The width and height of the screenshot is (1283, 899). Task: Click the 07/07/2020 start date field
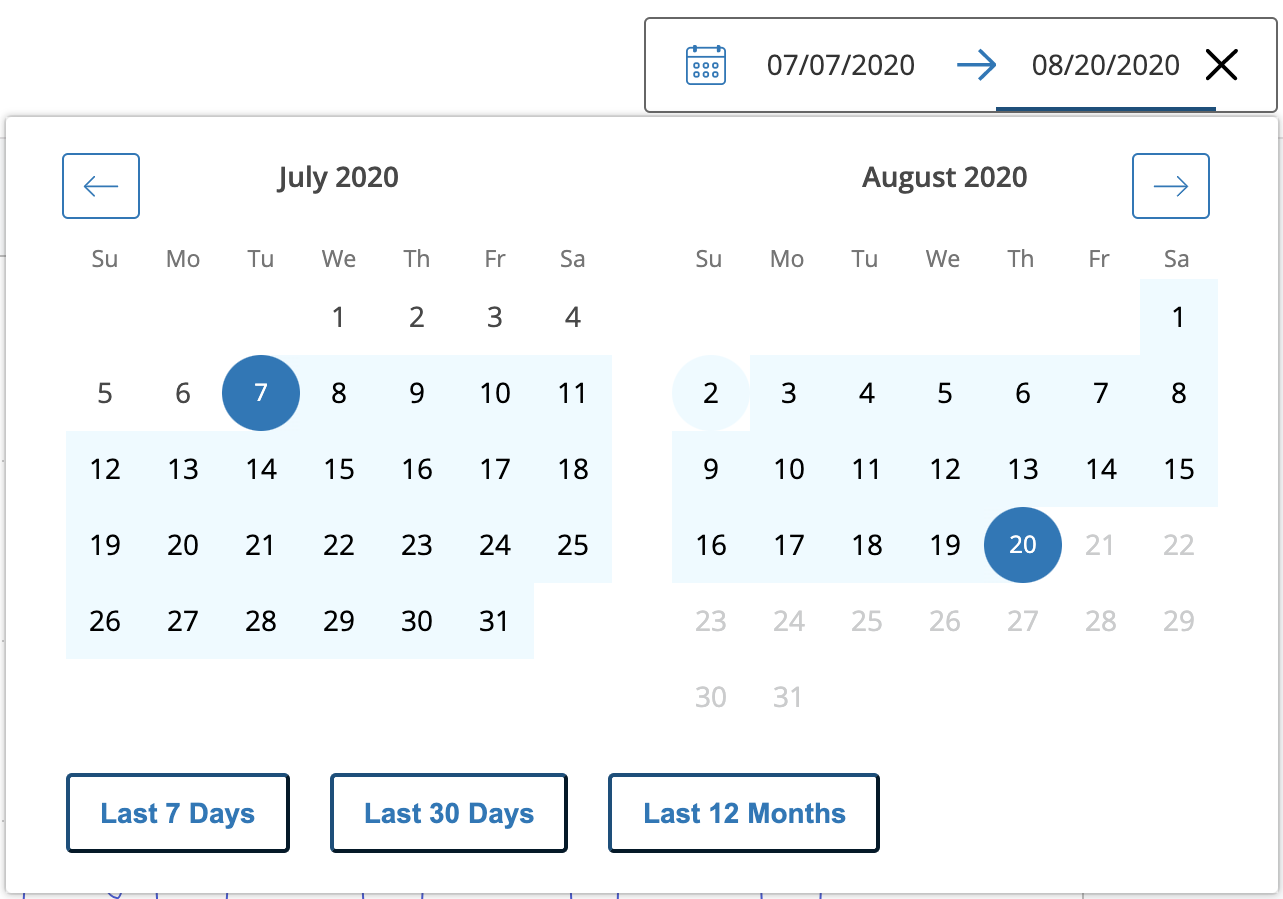click(x=840, y=66)
